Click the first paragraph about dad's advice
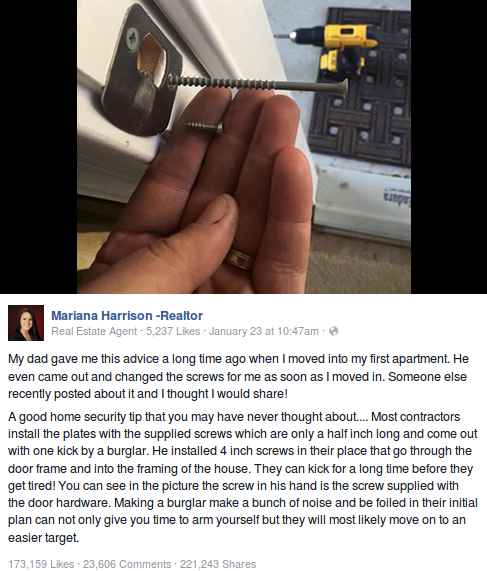The height and width of the screenshot is (571, 487). pos(239,376)
